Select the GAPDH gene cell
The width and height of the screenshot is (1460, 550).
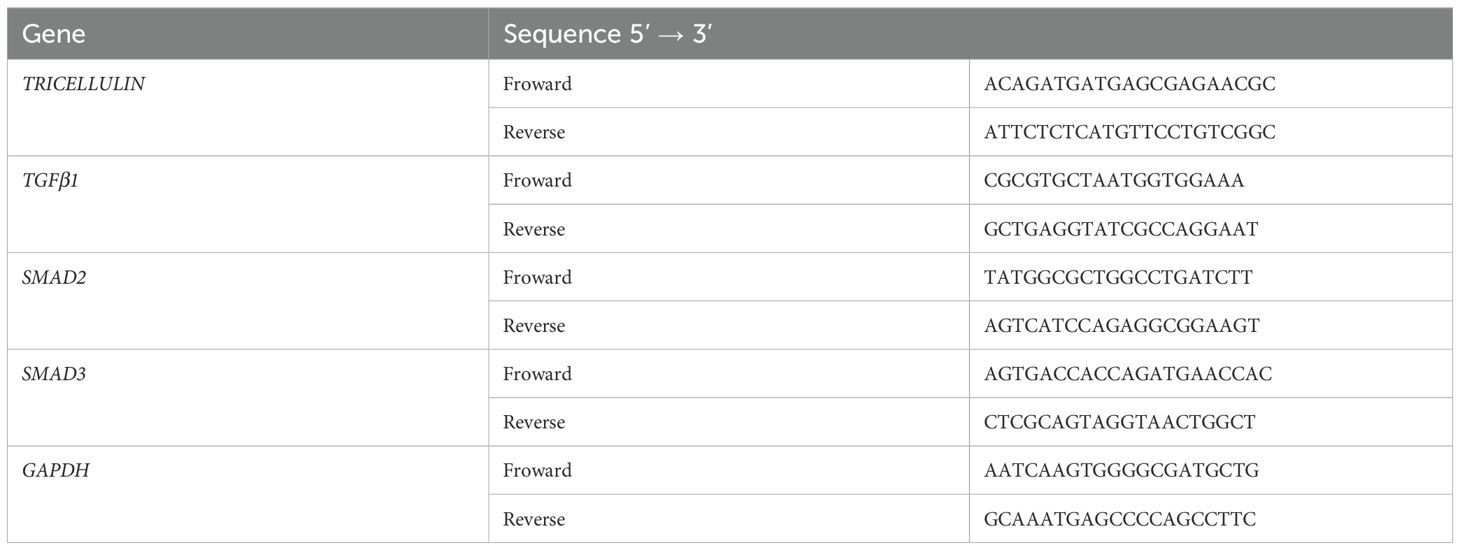coord(55,470)
